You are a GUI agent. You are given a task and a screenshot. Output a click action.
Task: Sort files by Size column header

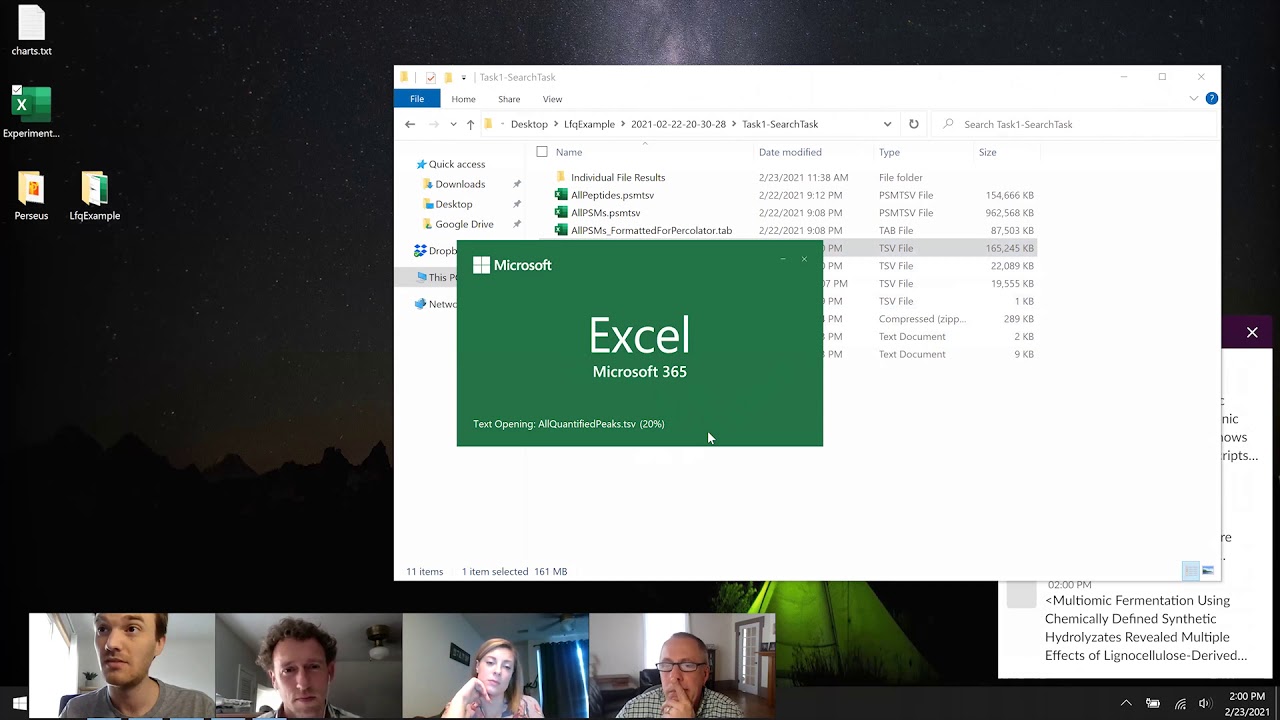tap(987, 152)
